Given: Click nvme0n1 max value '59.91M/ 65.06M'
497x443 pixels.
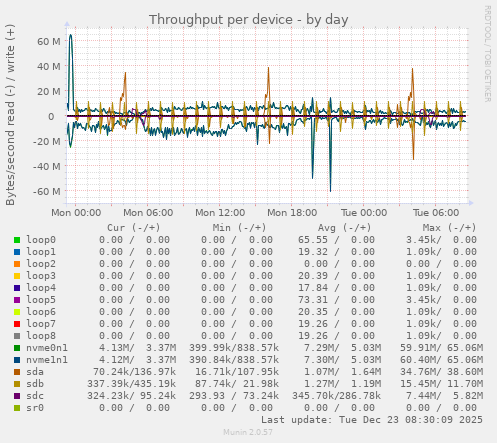Looking at the screenshot, I should coord(441,348).
